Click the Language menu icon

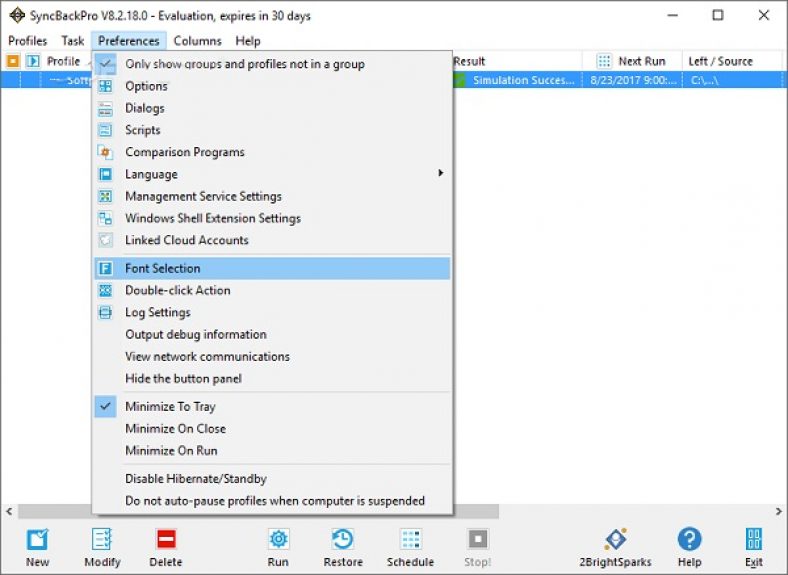coord(106,174)
